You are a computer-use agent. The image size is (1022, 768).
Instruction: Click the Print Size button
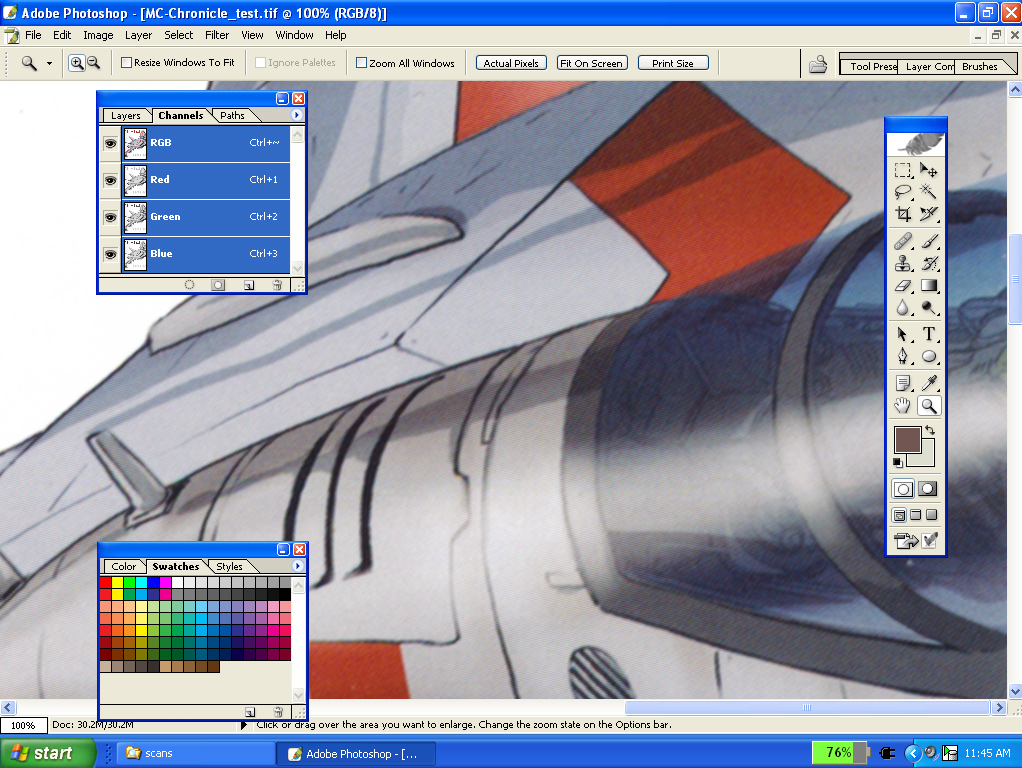[673, 63]
